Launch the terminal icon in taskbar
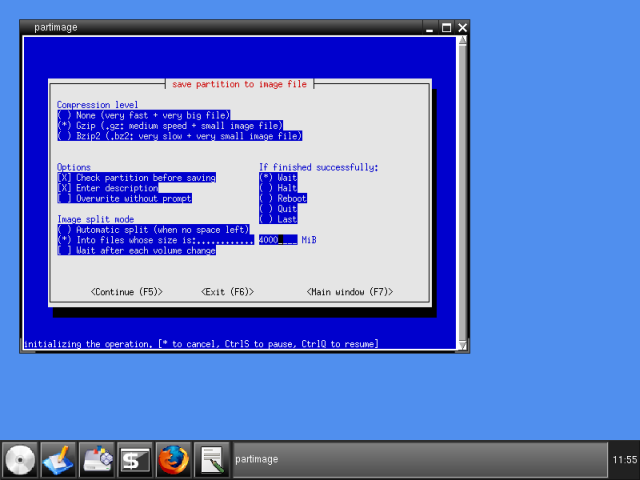This screenshot has width=640, height=480. (135, 459)
